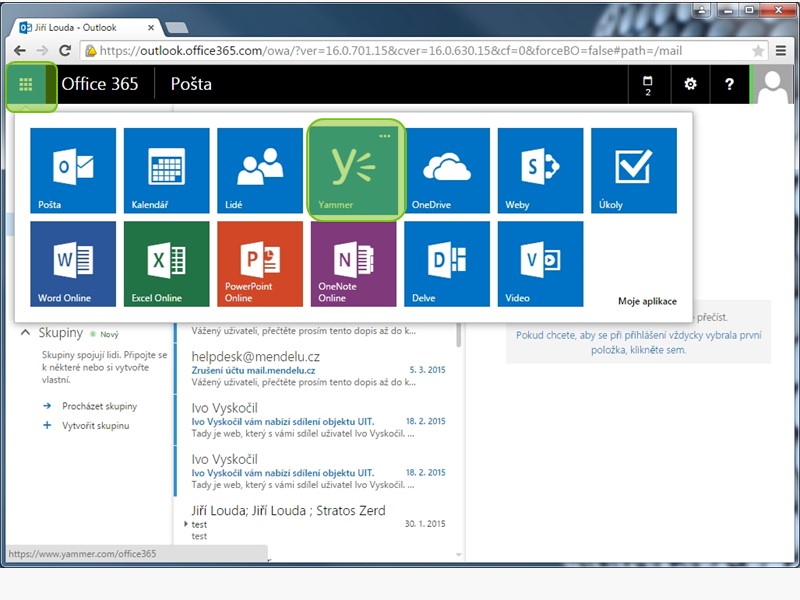Click the browser address bar
This screenshot has width=800, height=600.
(x=420, y=50)
